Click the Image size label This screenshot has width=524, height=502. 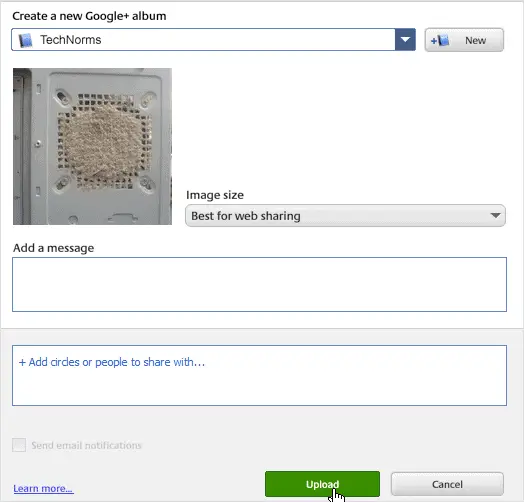point(215,195)
